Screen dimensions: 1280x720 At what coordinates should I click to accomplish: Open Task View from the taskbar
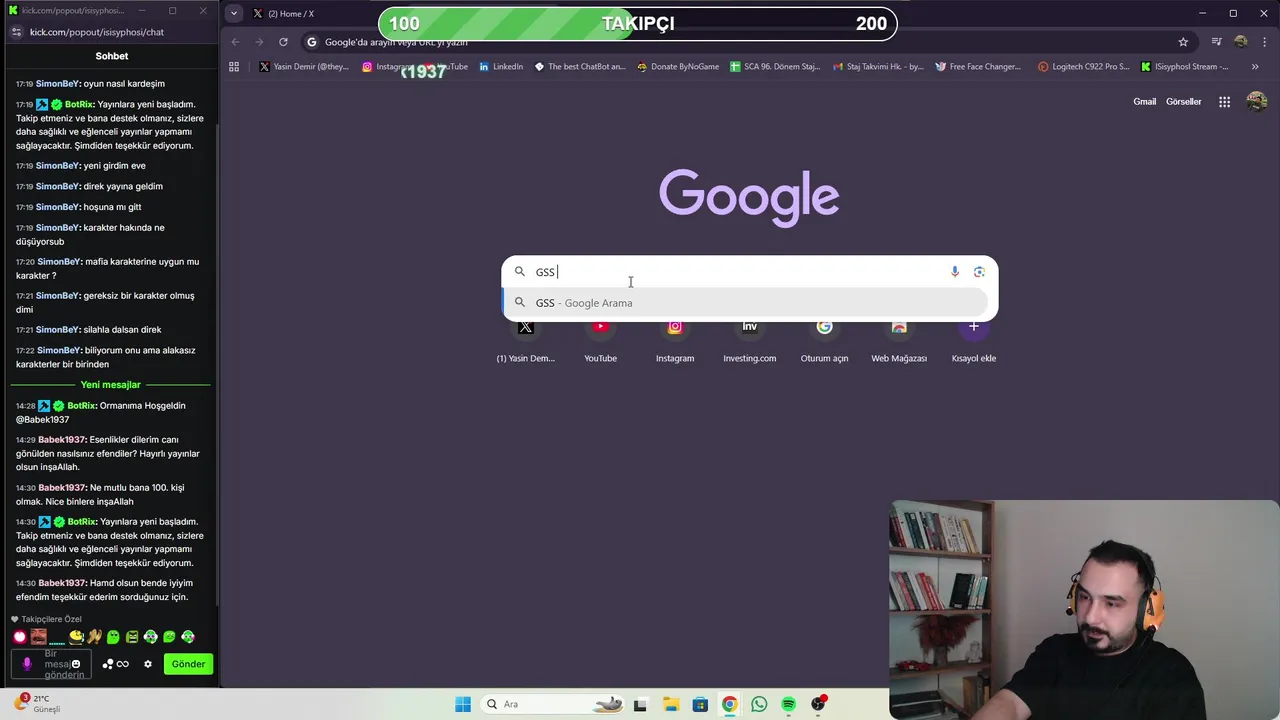tap(640, 704)
